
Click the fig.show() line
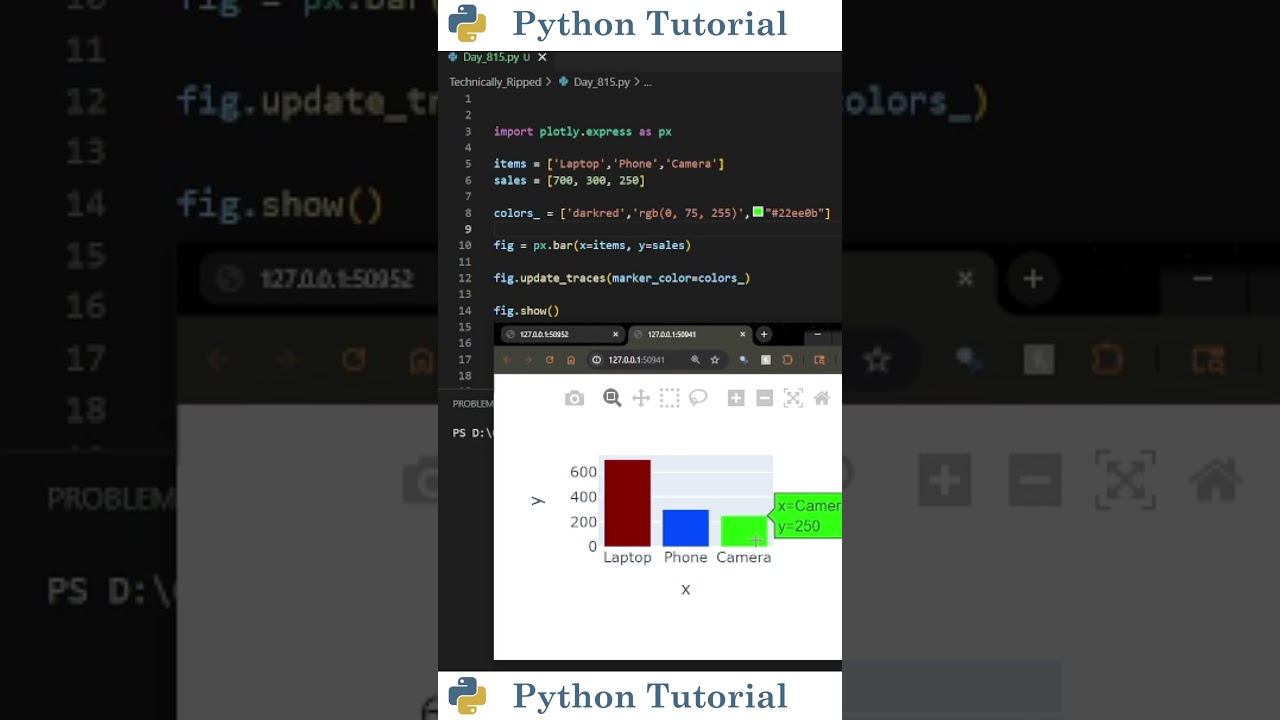(526, 311)
